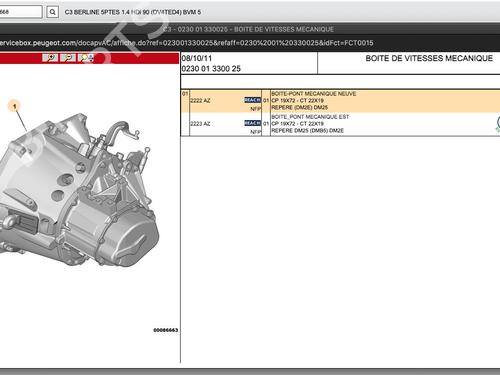Select the BOITE_PONT MECANIQUE EST description
500x375 pixels.
[x=310, y=117]
